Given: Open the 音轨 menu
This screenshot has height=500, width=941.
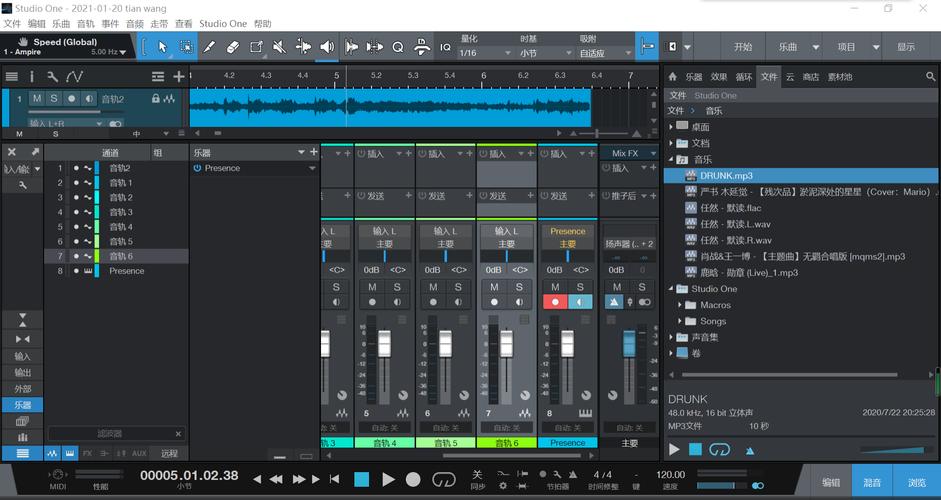Looking at the screenshot, I should [86, 23].
